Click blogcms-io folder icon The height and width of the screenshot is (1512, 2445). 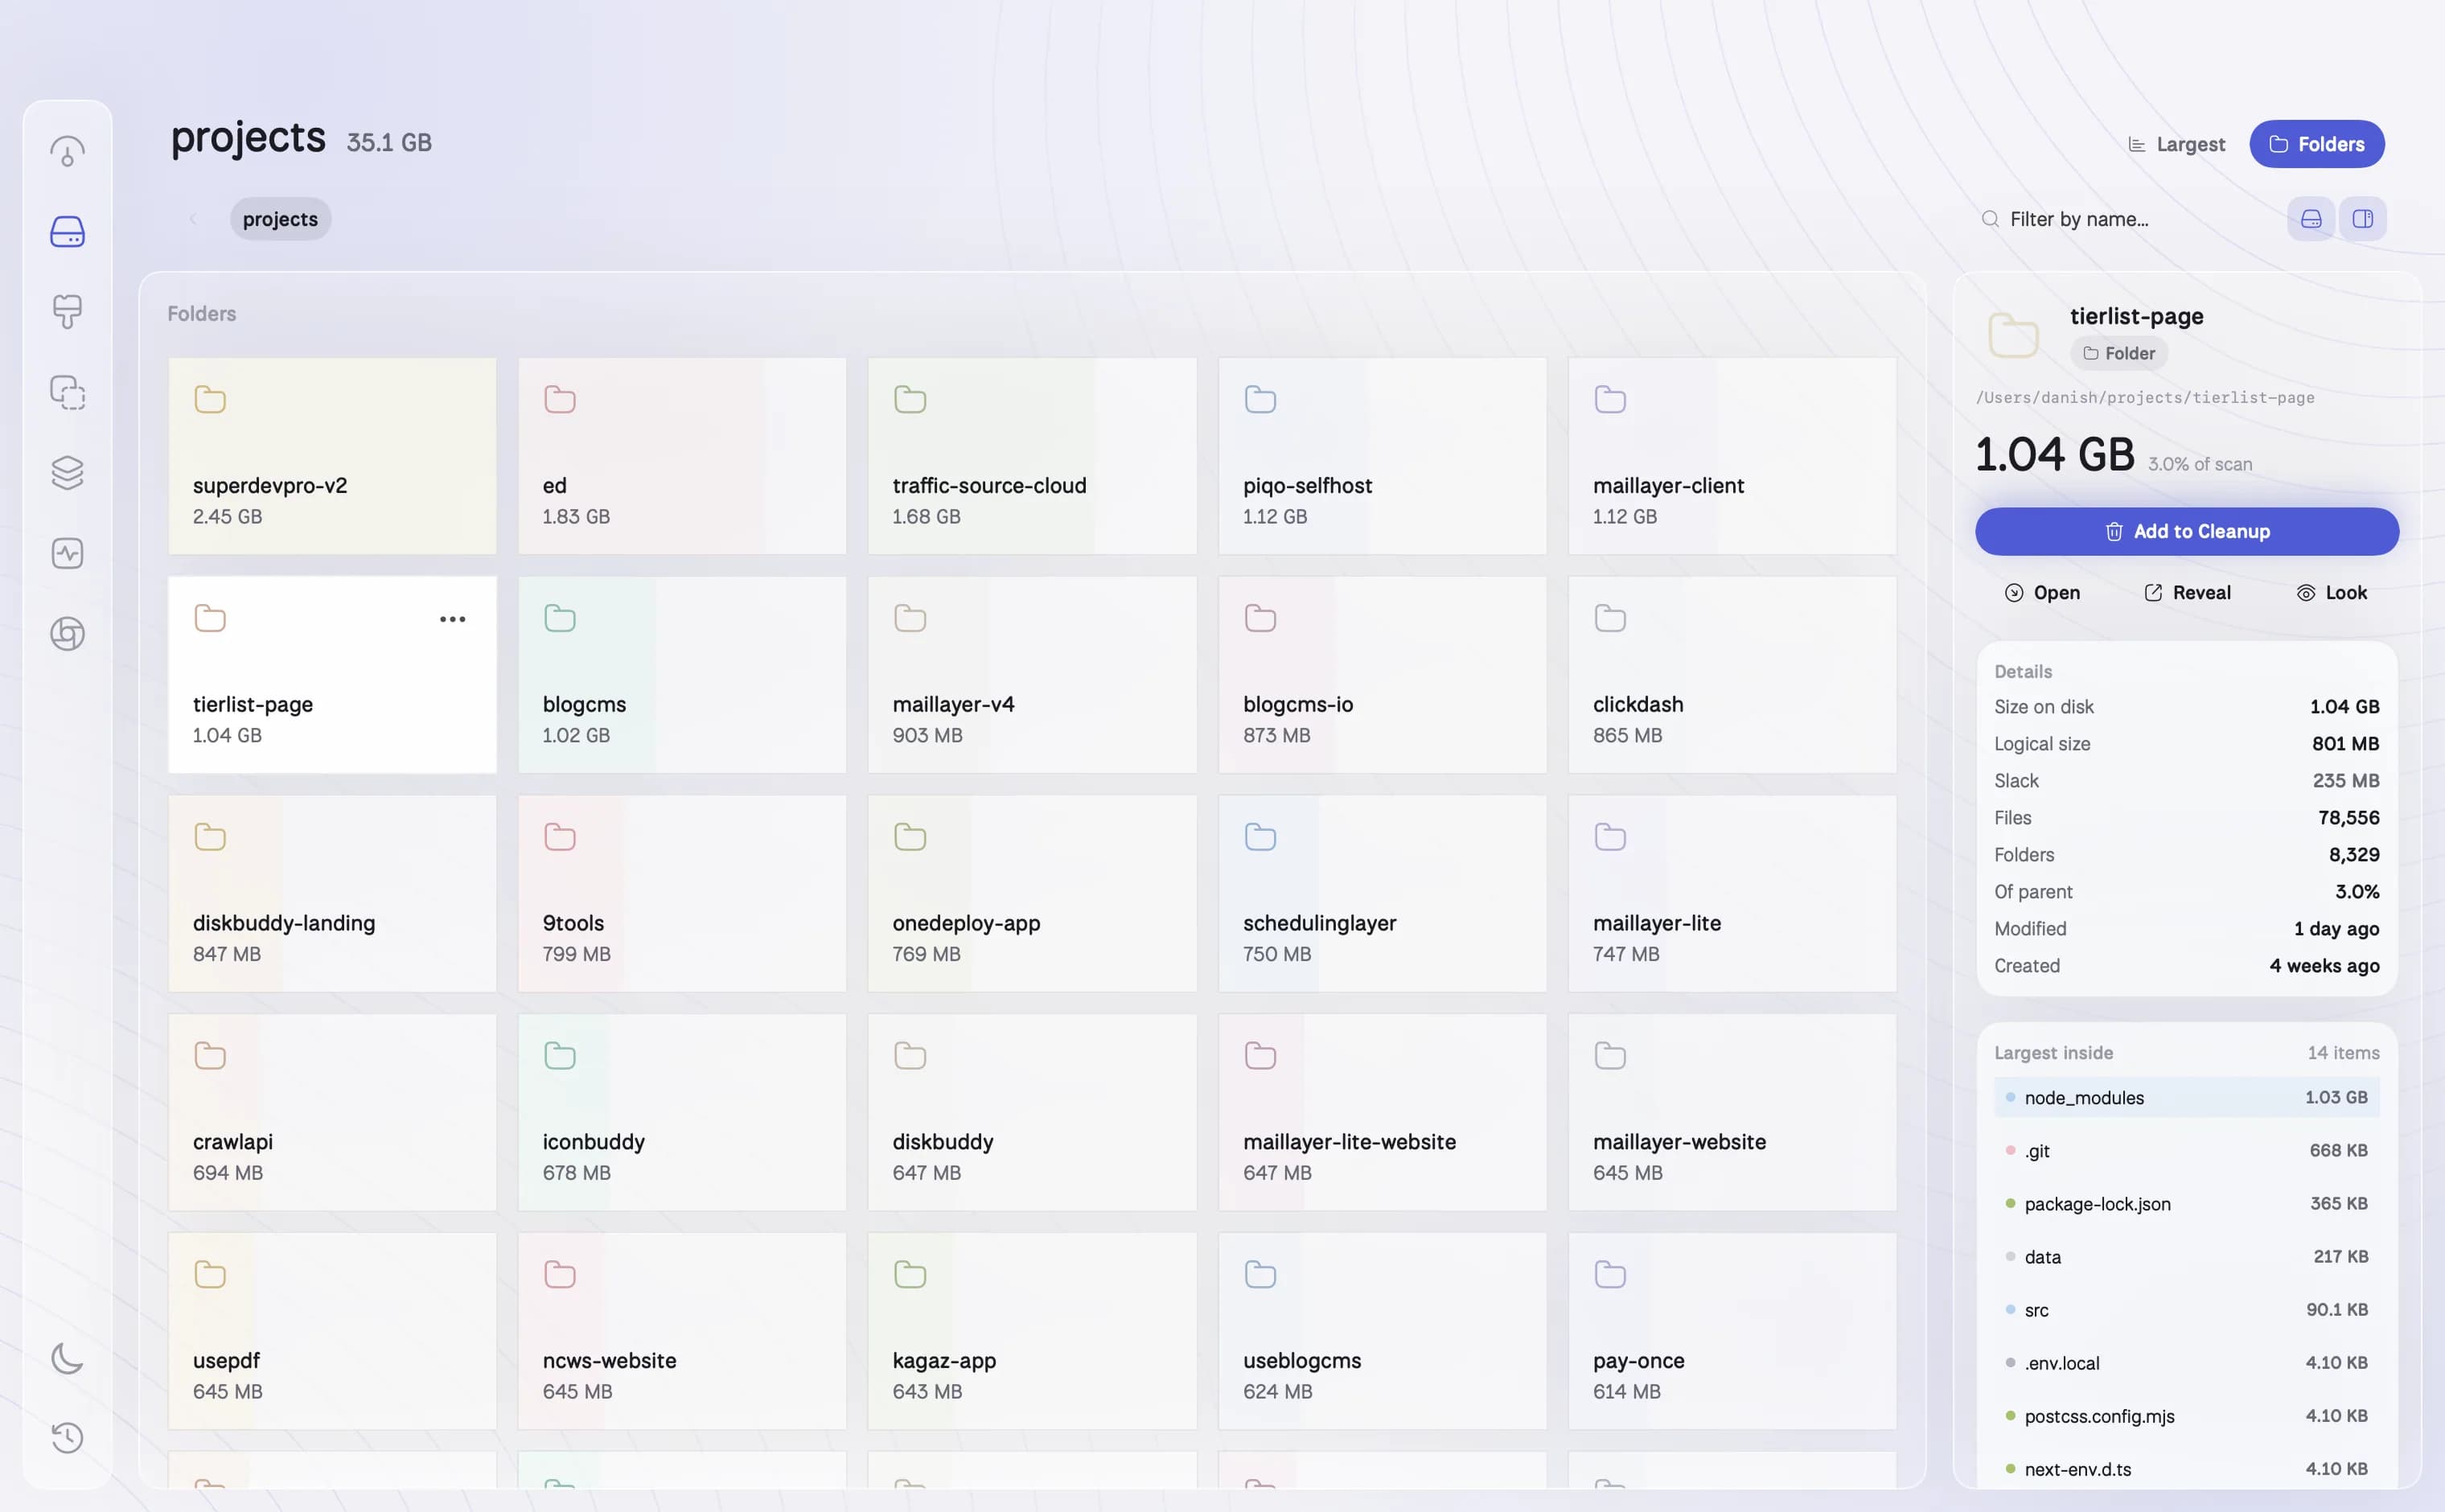click(x=1260, y=618)
